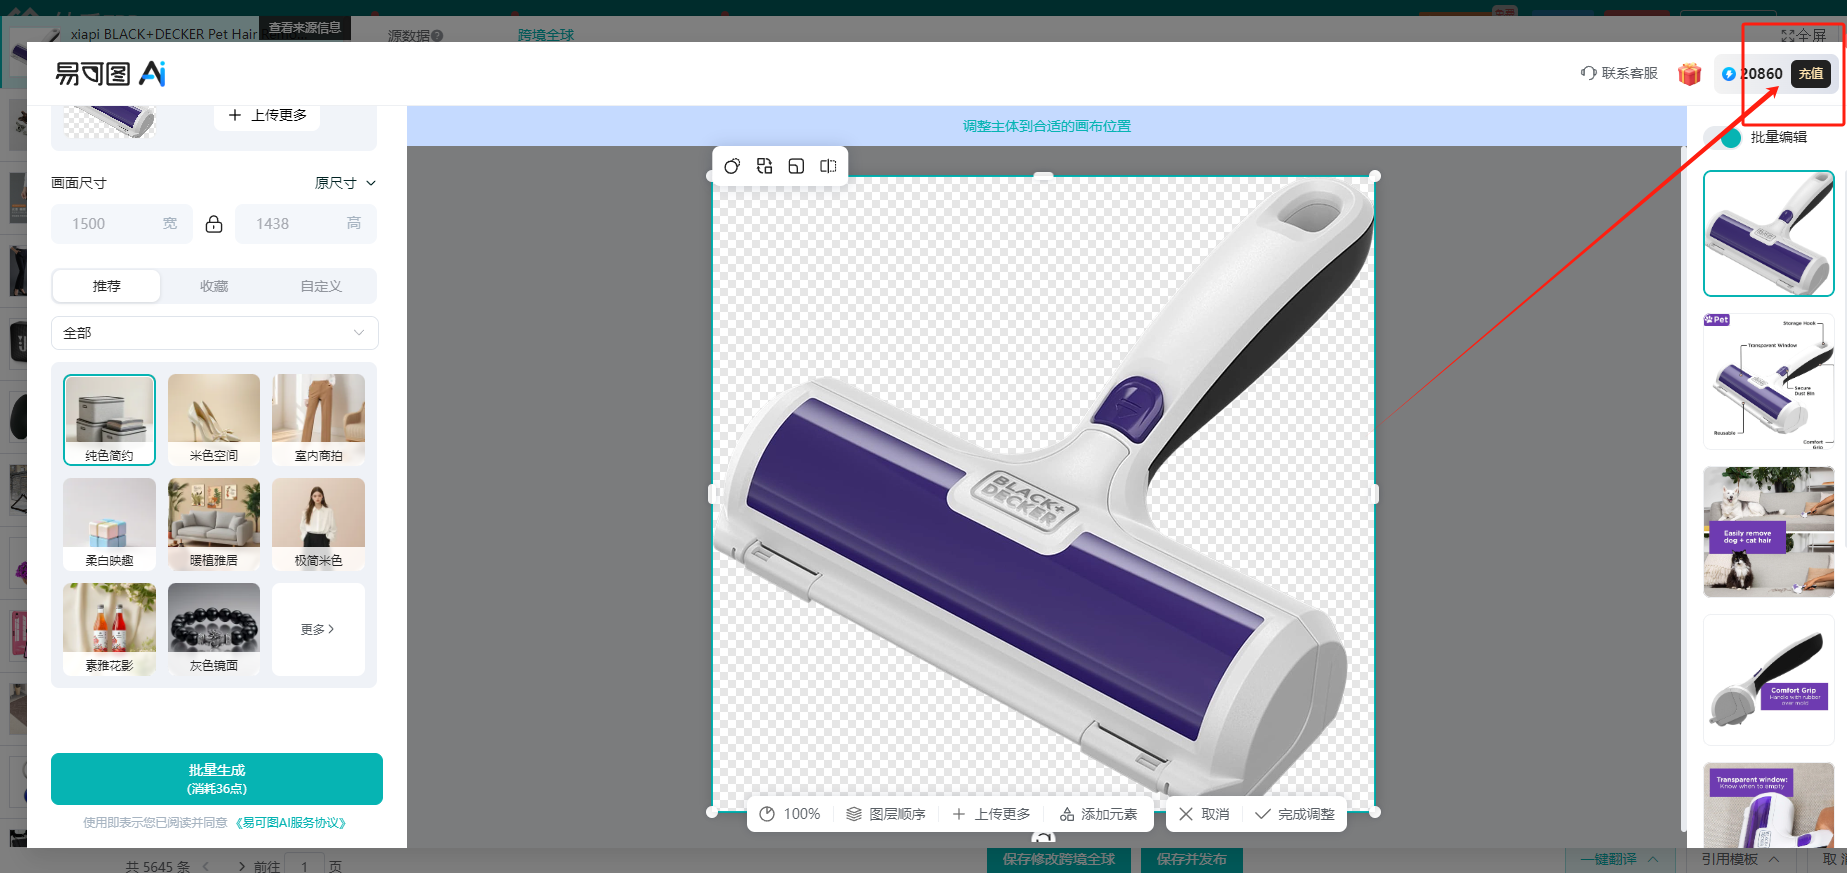
Task: Click the aspect ratio lock icon
Action: click(214, 224)
